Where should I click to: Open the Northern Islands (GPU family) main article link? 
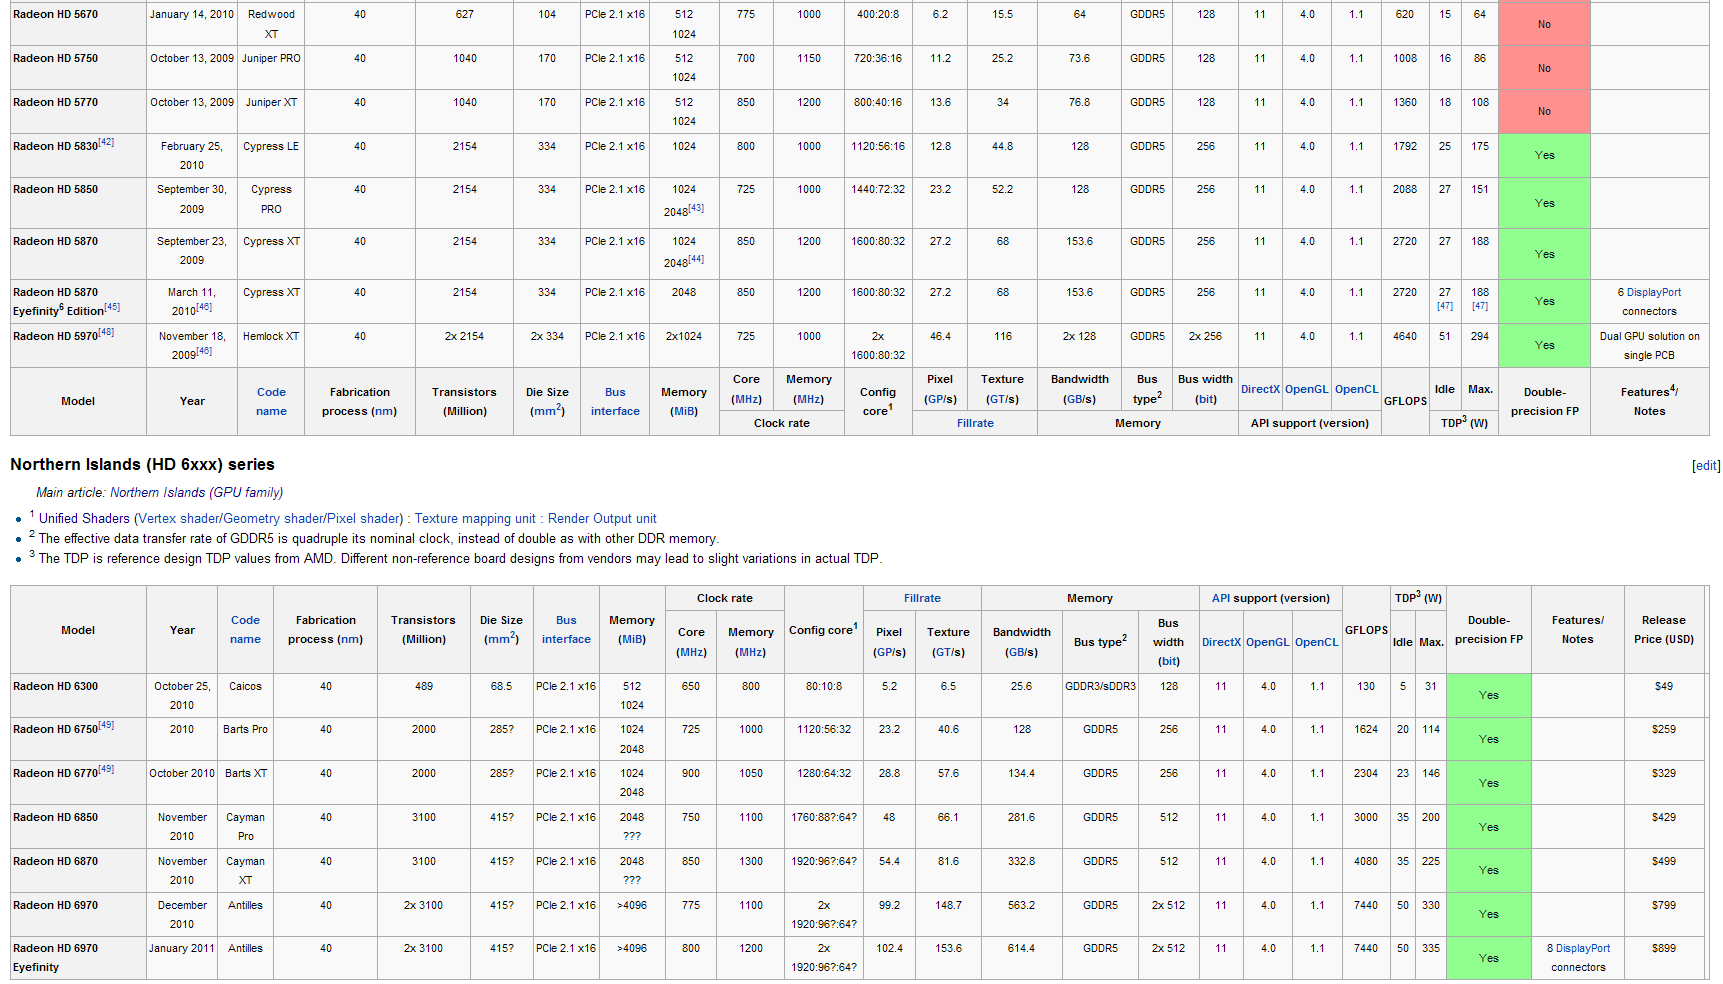196,492
